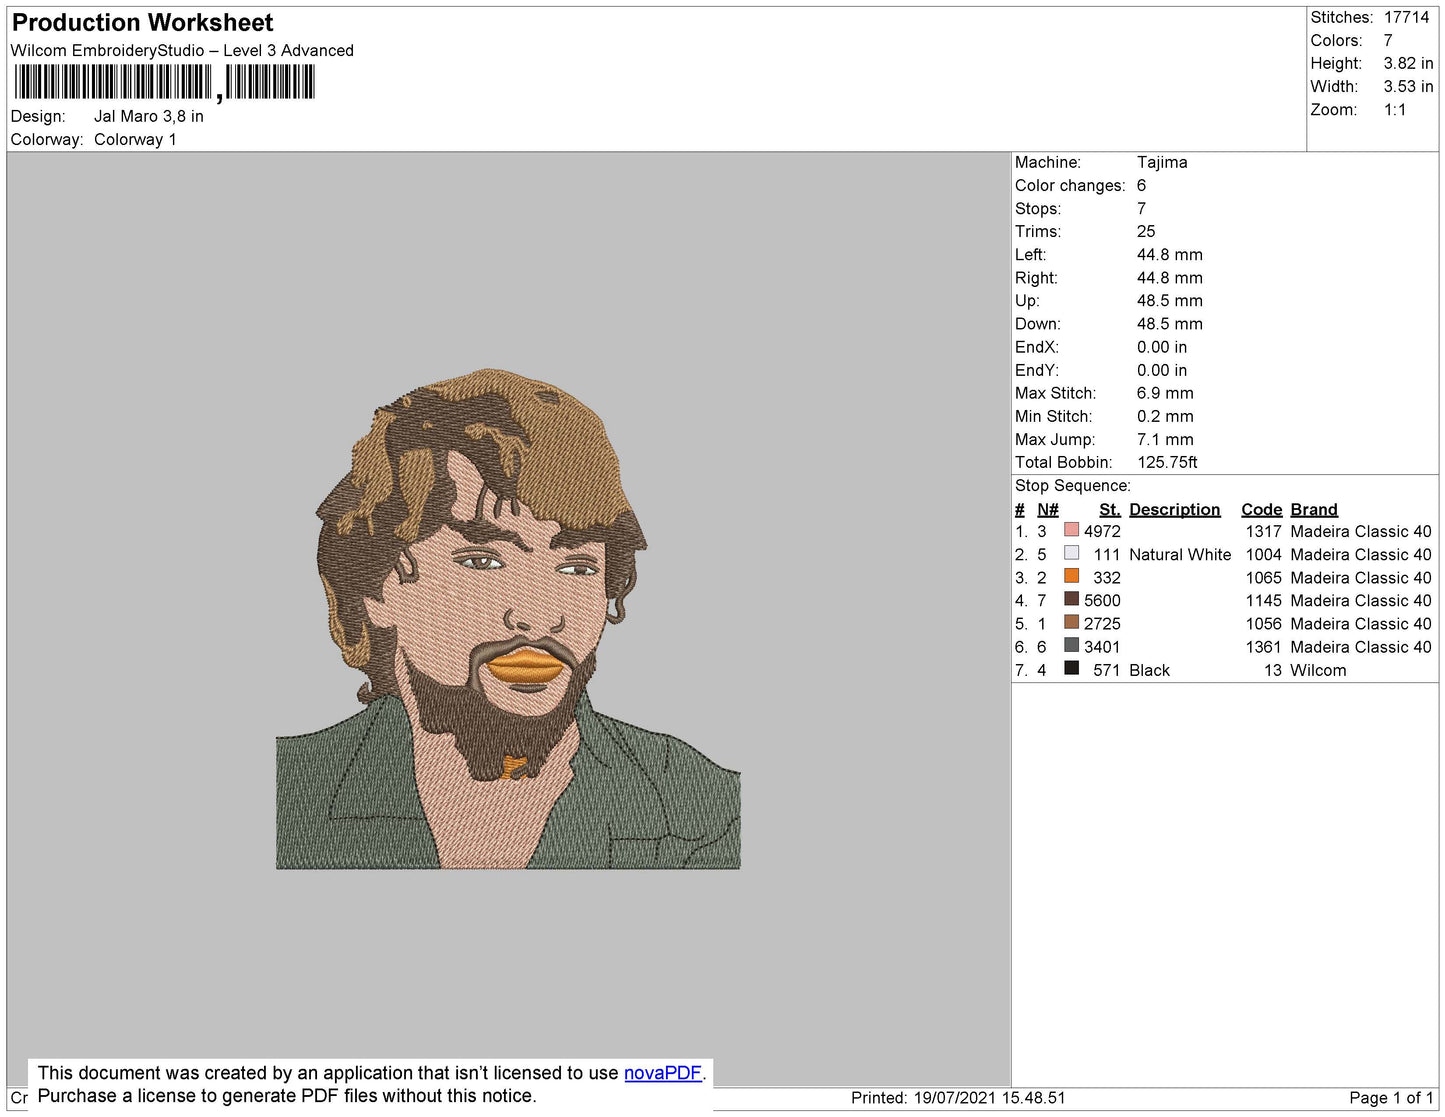Screen dimensions: 1445x1117
Task: Click the design name 'Jal Maro 3,8 in'
Action: pos(149,116)
